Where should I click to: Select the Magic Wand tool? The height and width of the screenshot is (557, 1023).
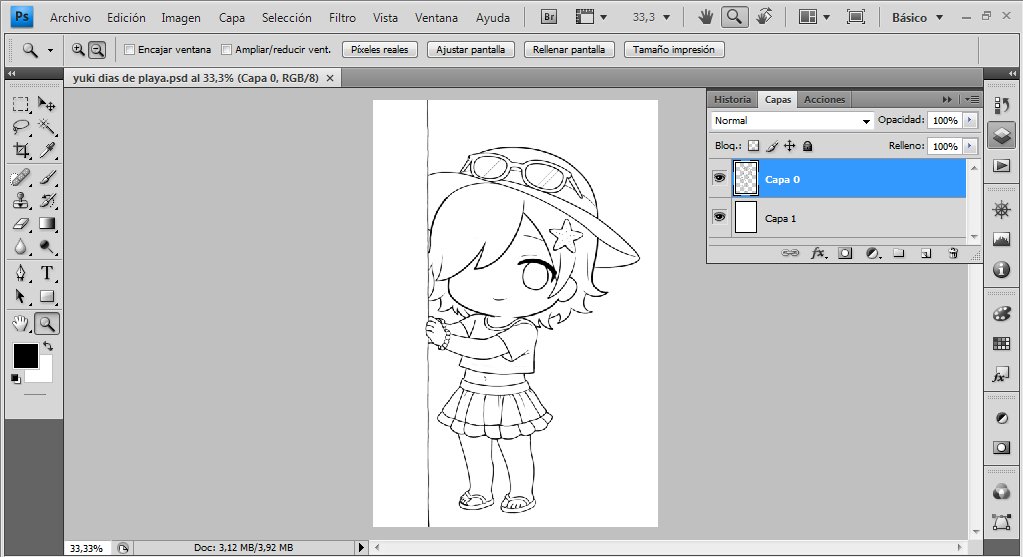pyautogui.click(x=46, y=127)
